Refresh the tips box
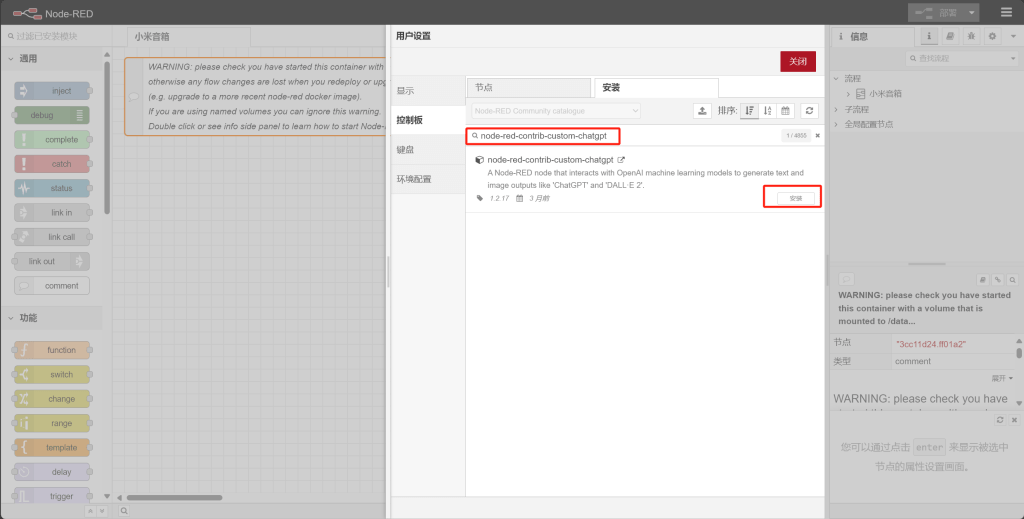 pos(999,420)
